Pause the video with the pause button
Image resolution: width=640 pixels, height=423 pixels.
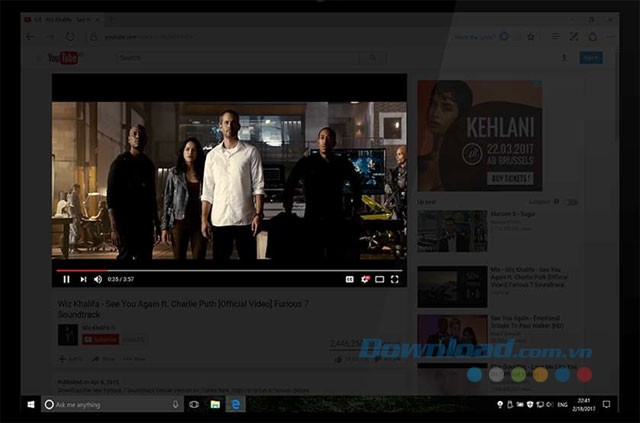[66, 280]
